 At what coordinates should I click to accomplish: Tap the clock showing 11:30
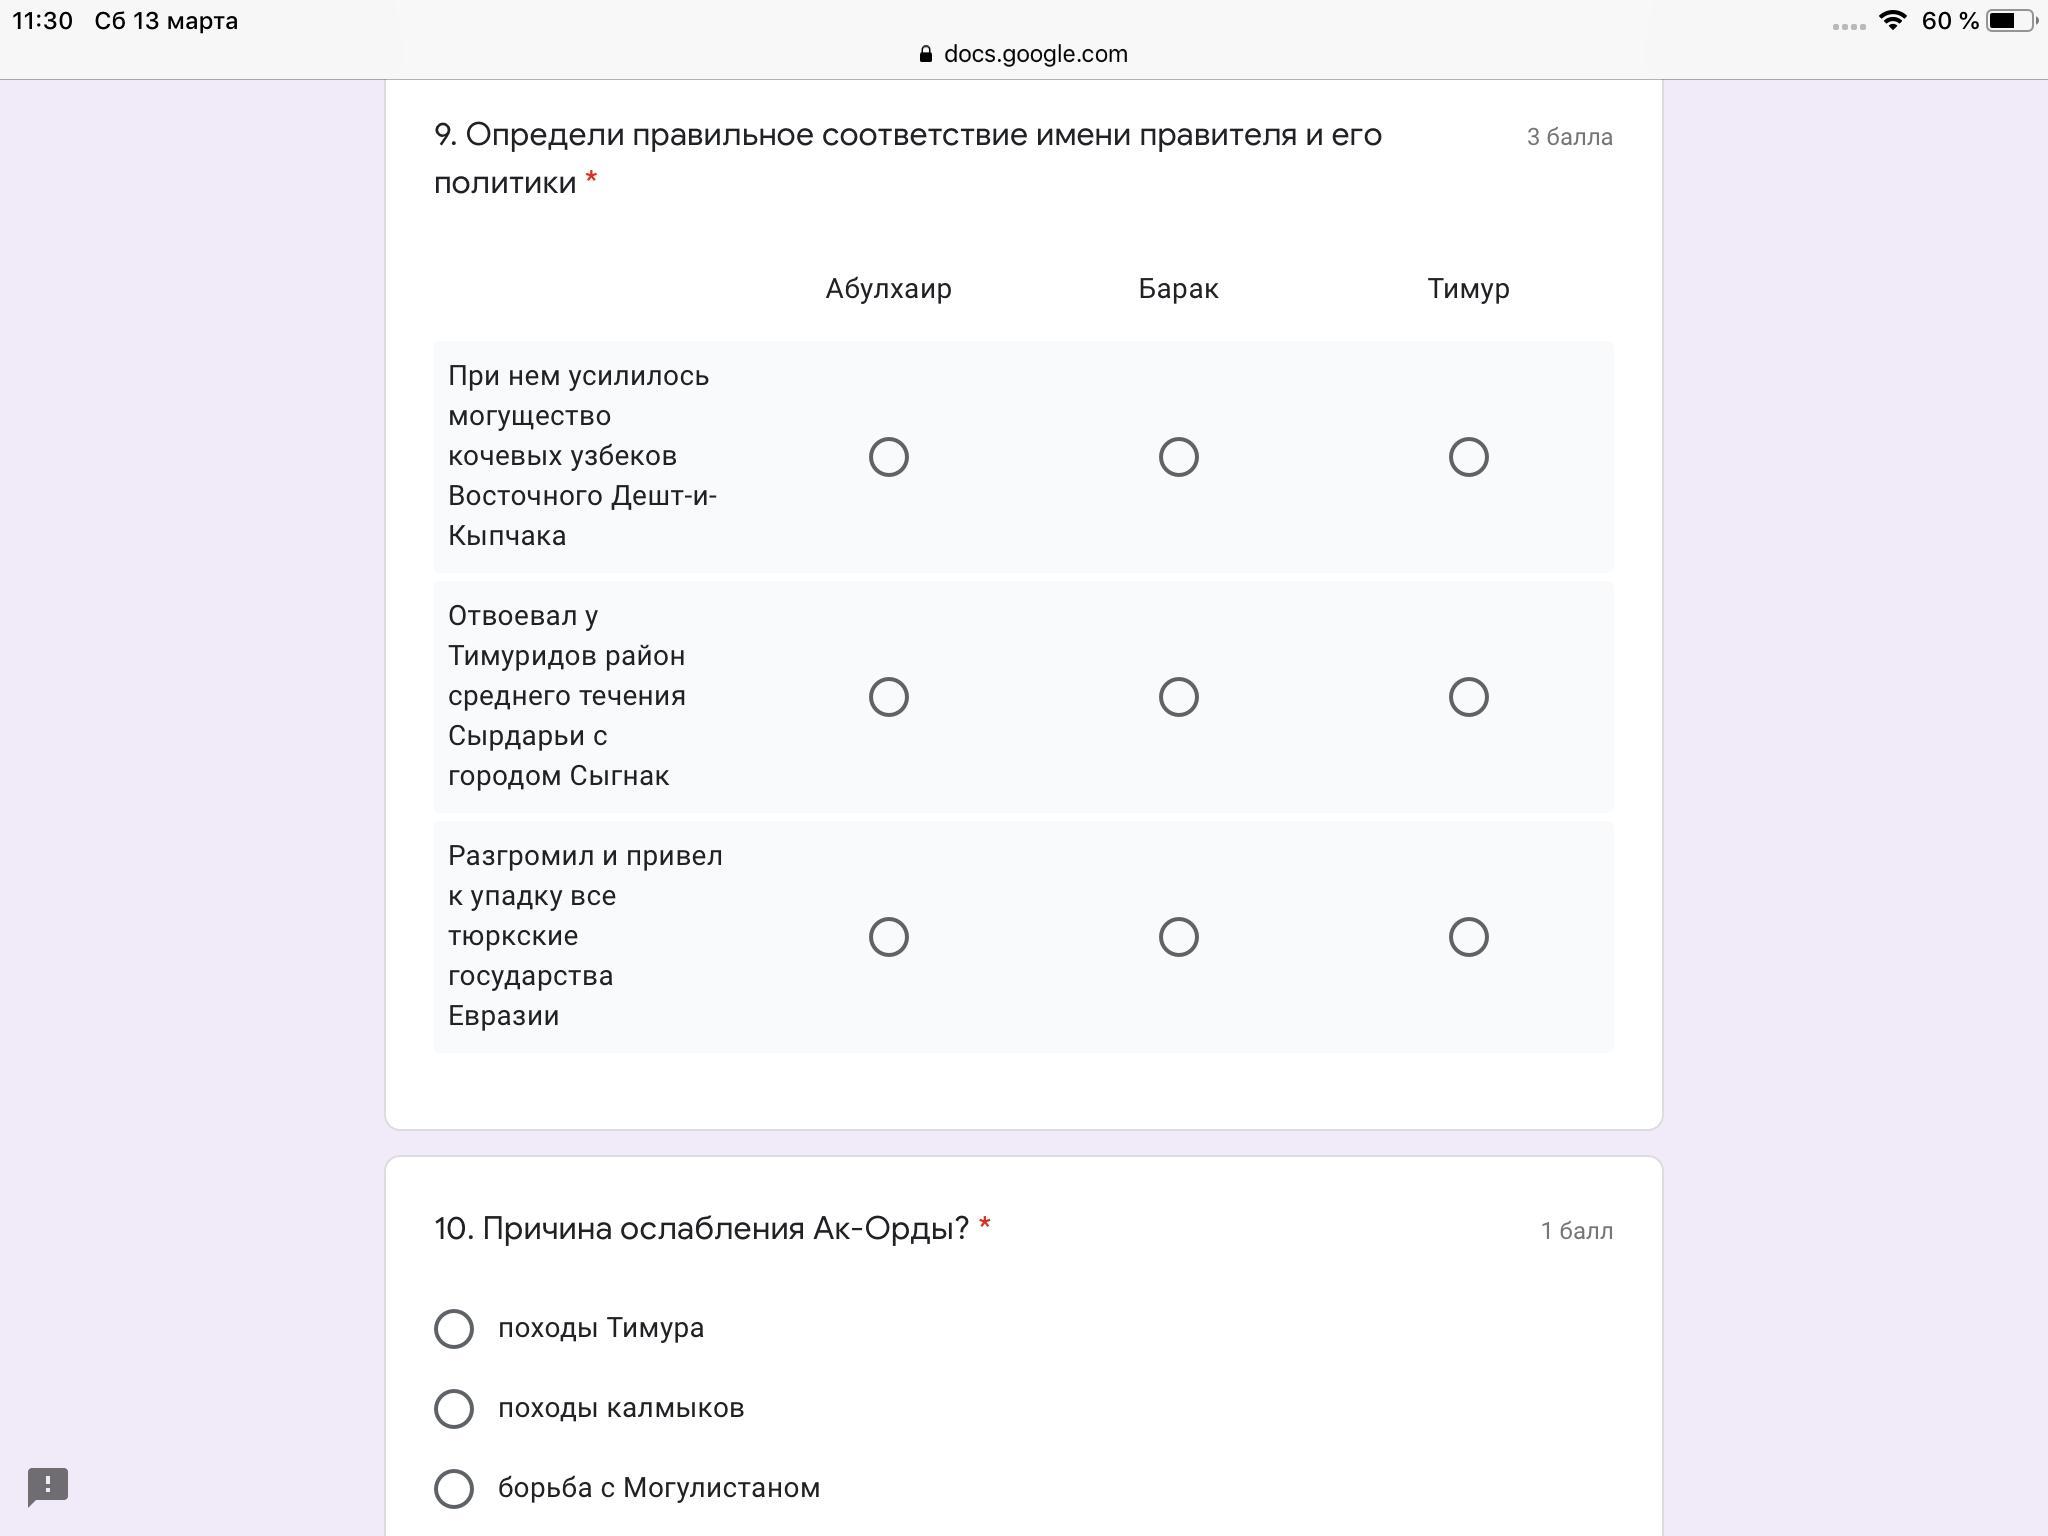tap(42, 21)
